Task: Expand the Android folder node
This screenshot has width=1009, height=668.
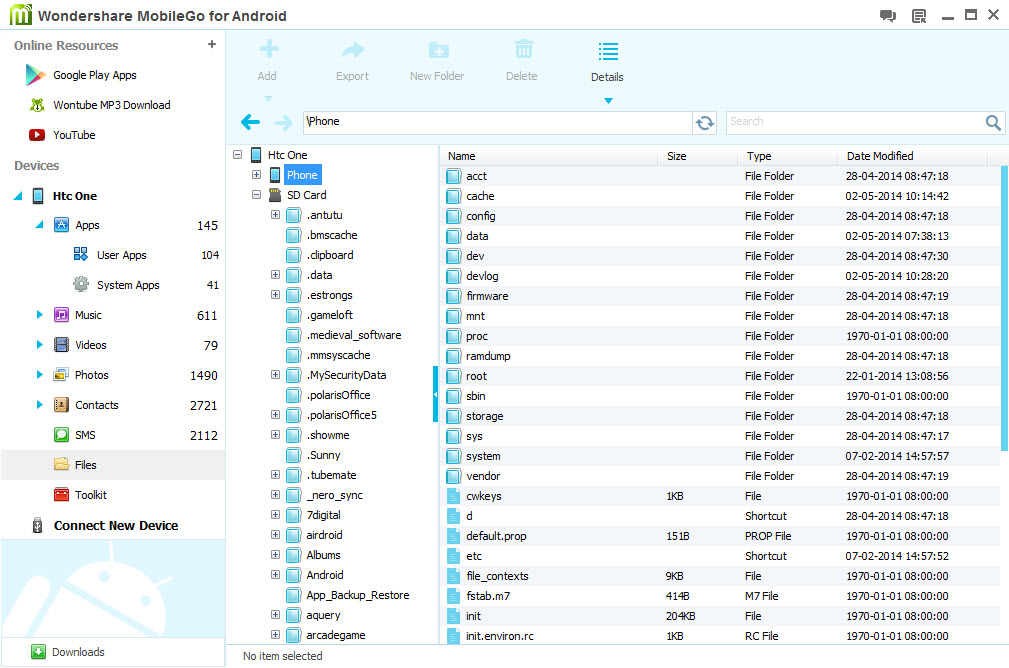Action: 275,575
